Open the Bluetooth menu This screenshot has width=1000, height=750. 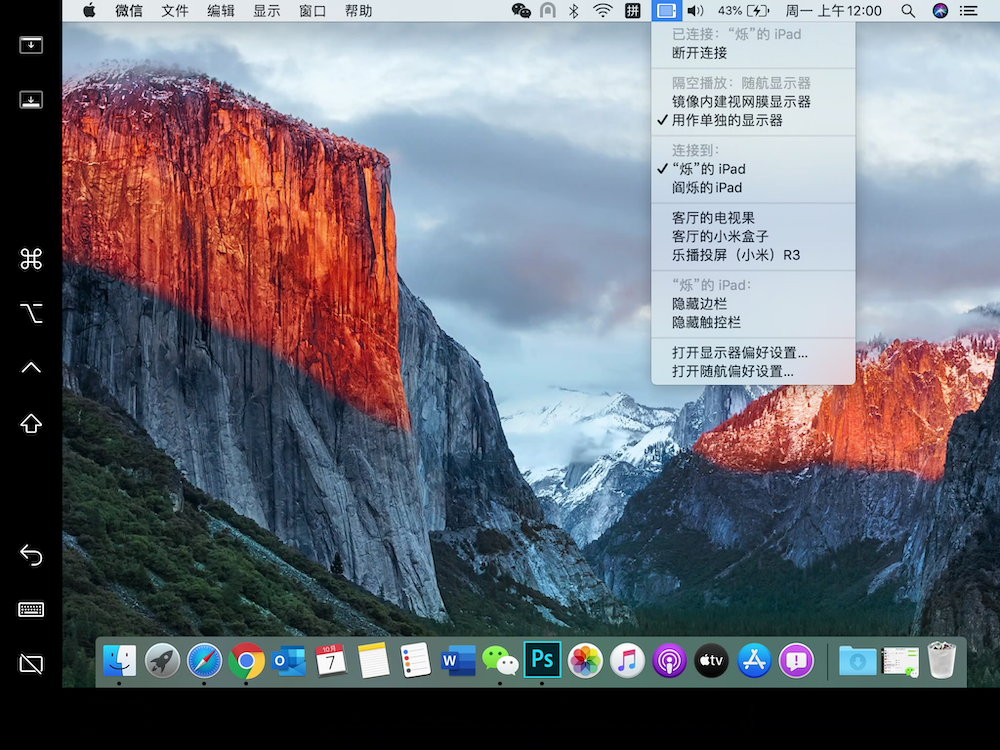572,11
